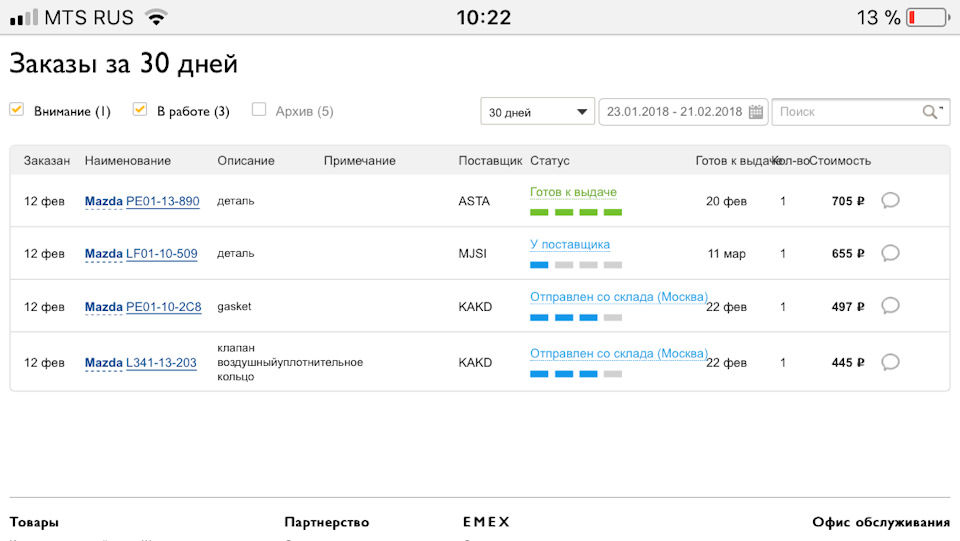
Task: Open the Mazda brand dropdown for PE01-13-890
Action: coord(103,202)
